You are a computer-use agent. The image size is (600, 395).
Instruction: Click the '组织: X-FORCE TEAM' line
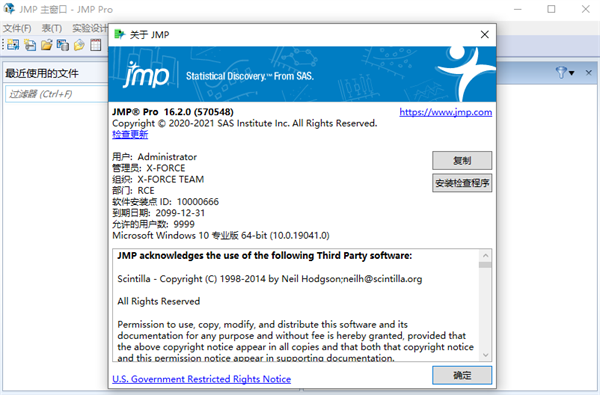tap(158, 179)
